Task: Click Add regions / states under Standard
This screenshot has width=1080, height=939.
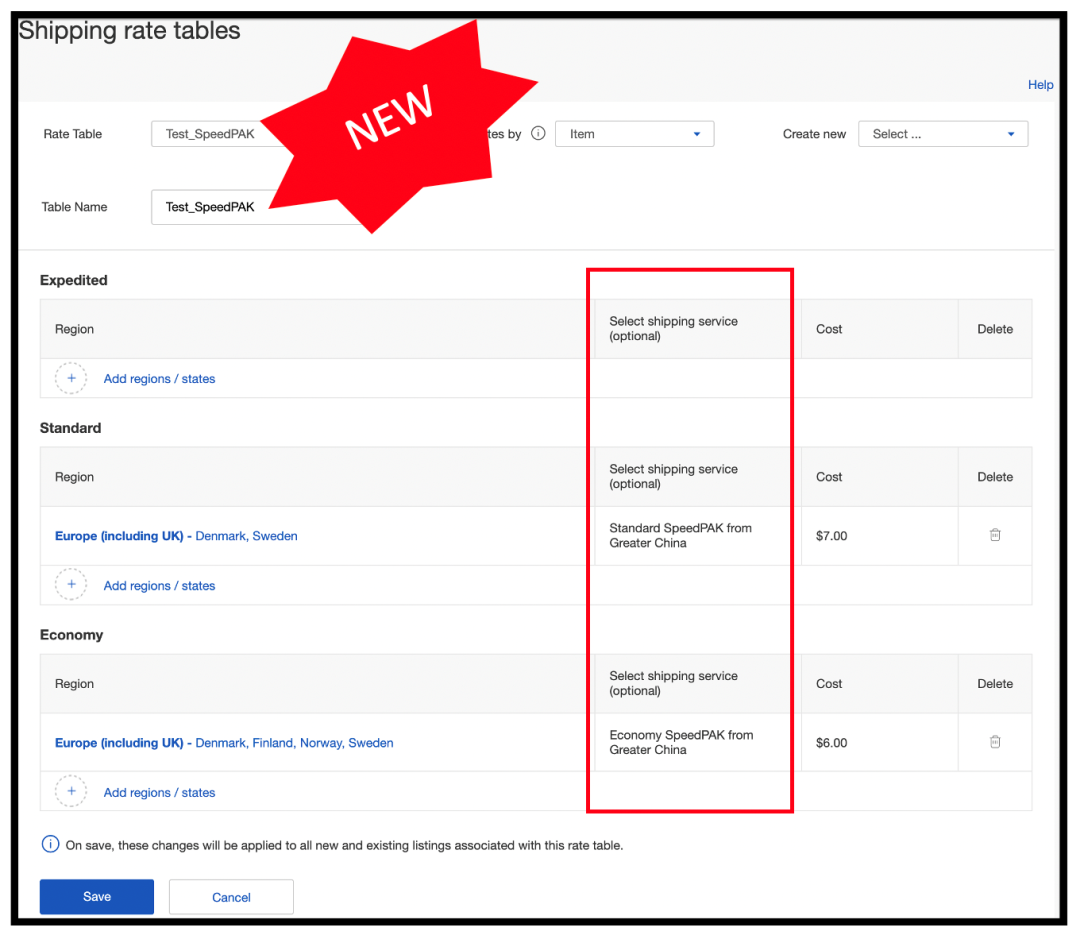Action: [x=159, y=586]
